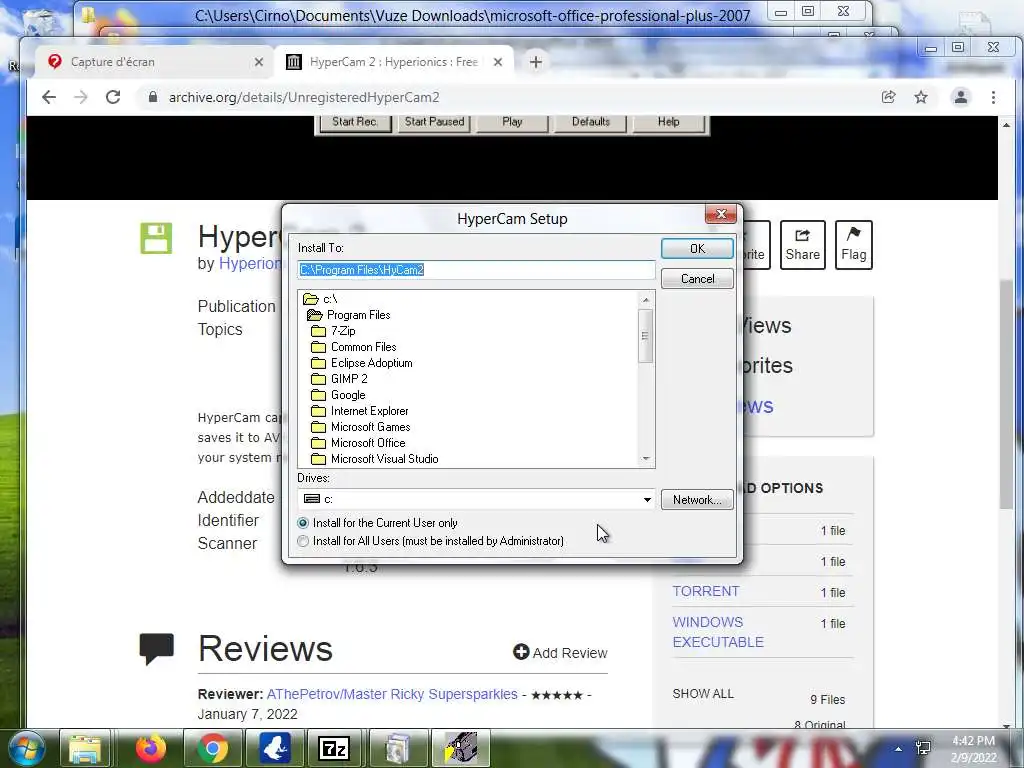Go forward in browser history

[x=81, y=97]
